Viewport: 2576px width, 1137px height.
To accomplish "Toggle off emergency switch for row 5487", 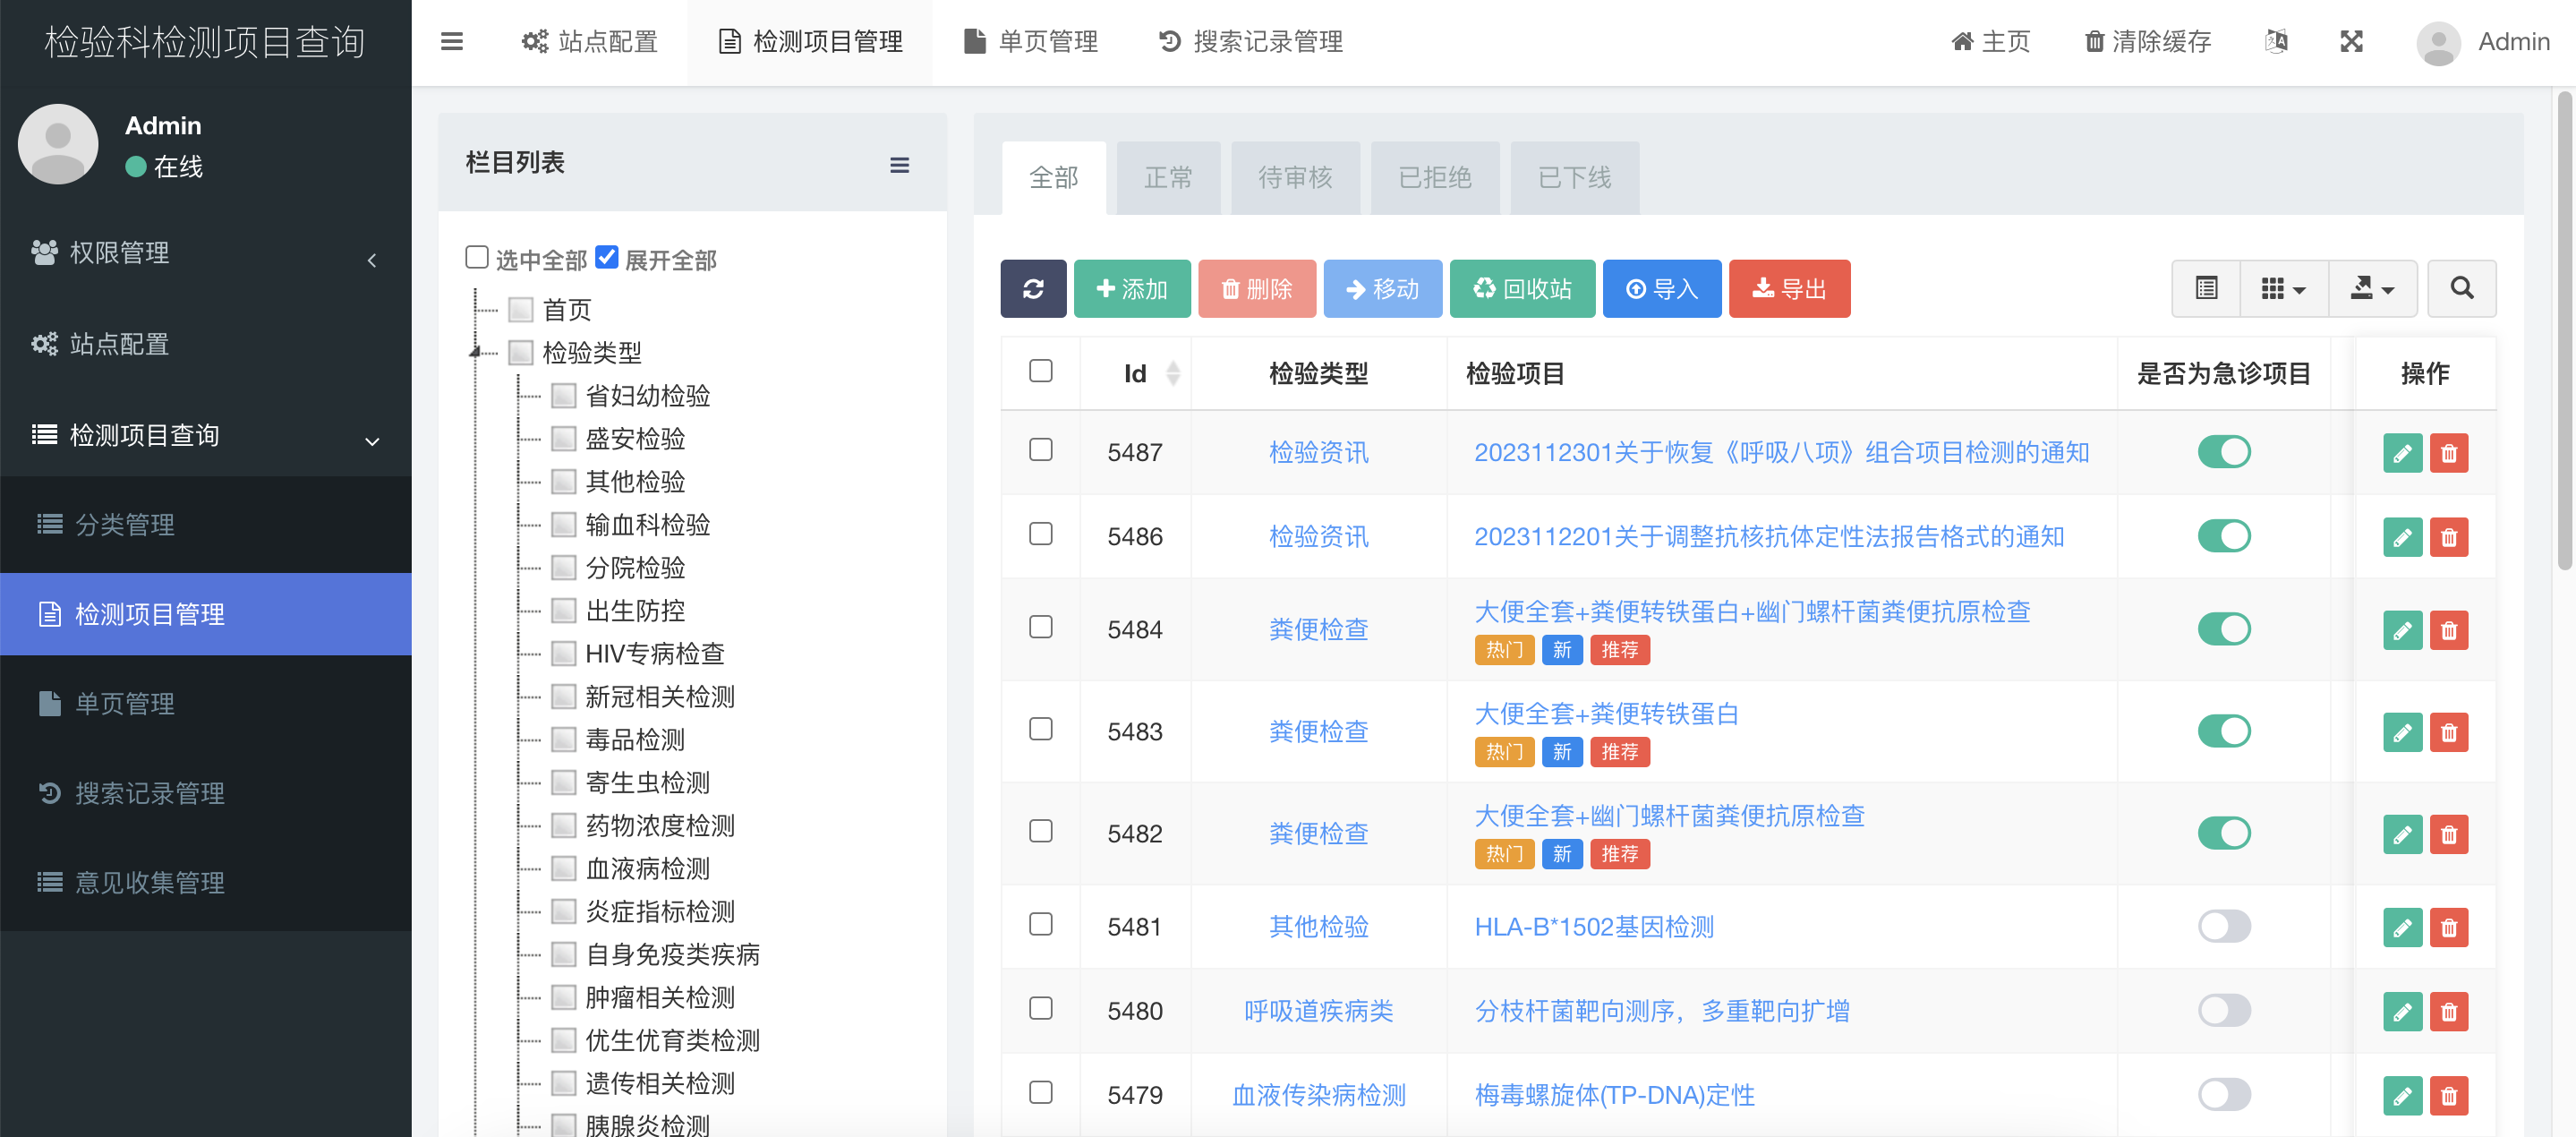I will click(2223, 452).
